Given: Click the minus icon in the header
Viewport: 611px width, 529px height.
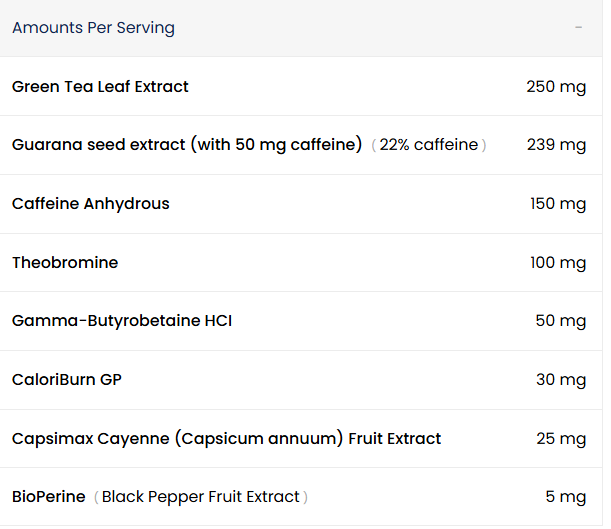Looking at the screenshot, I should coord(578,28).
